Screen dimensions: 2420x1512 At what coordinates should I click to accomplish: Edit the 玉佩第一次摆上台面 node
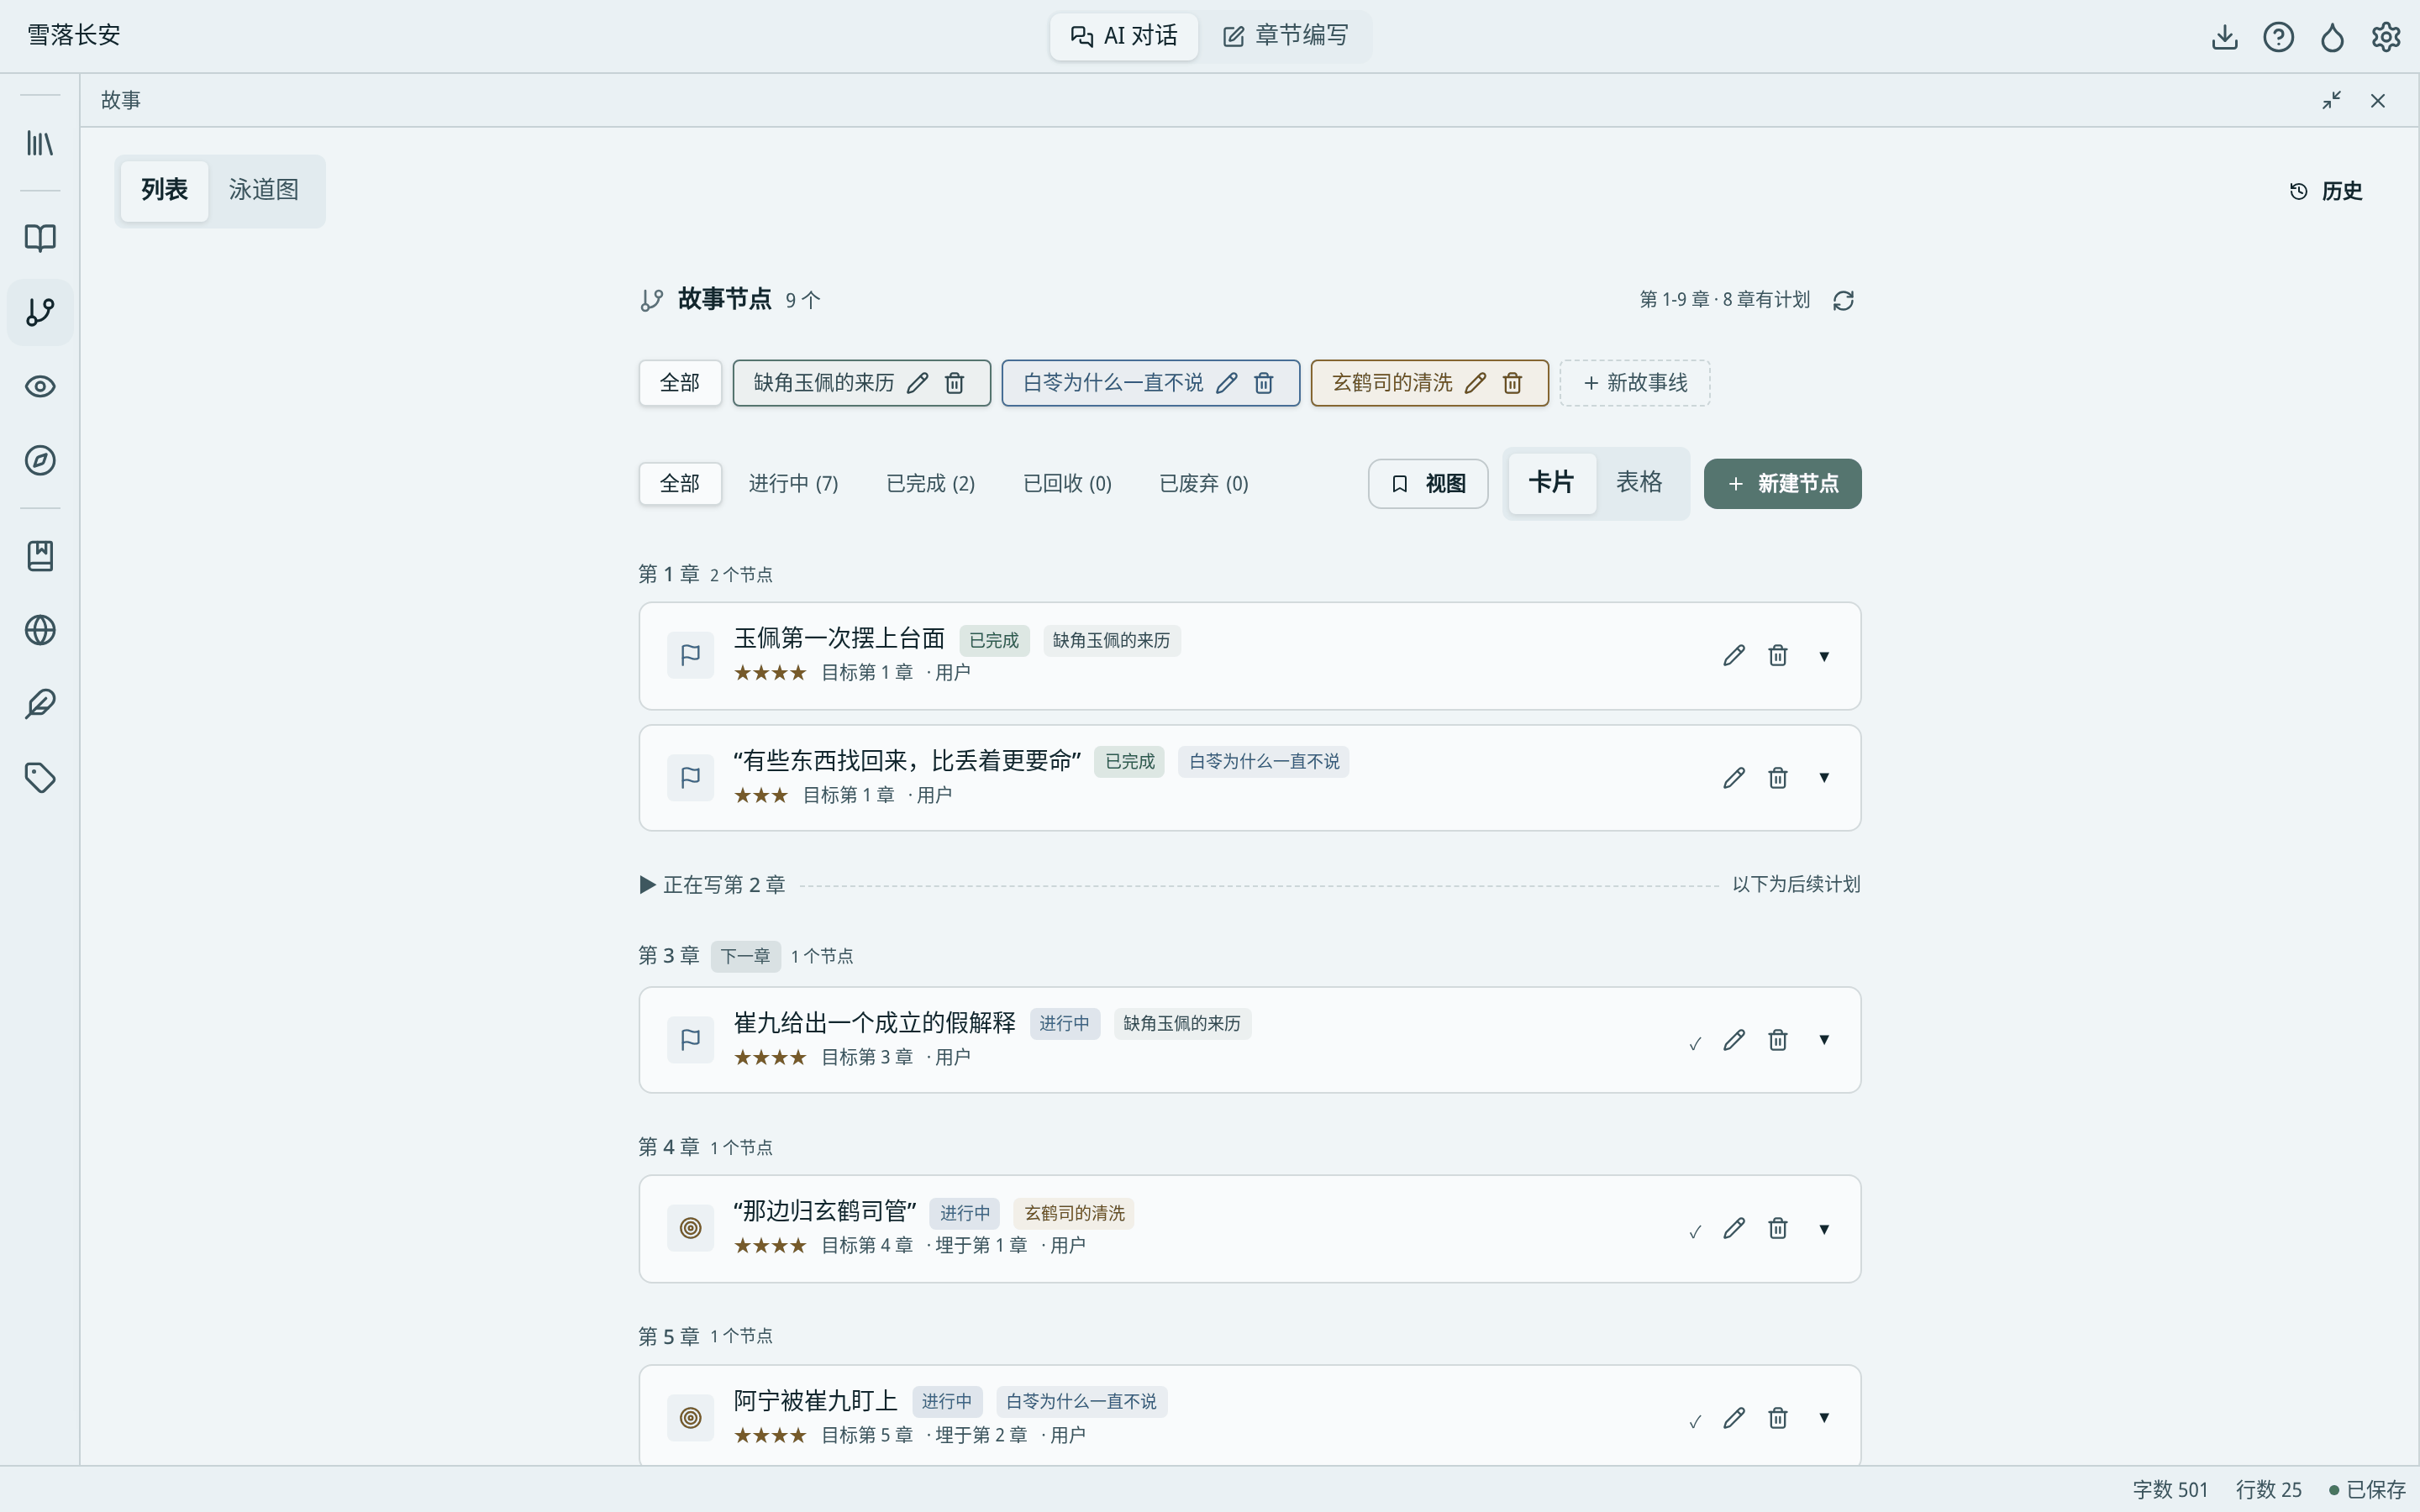point(1734,656)
